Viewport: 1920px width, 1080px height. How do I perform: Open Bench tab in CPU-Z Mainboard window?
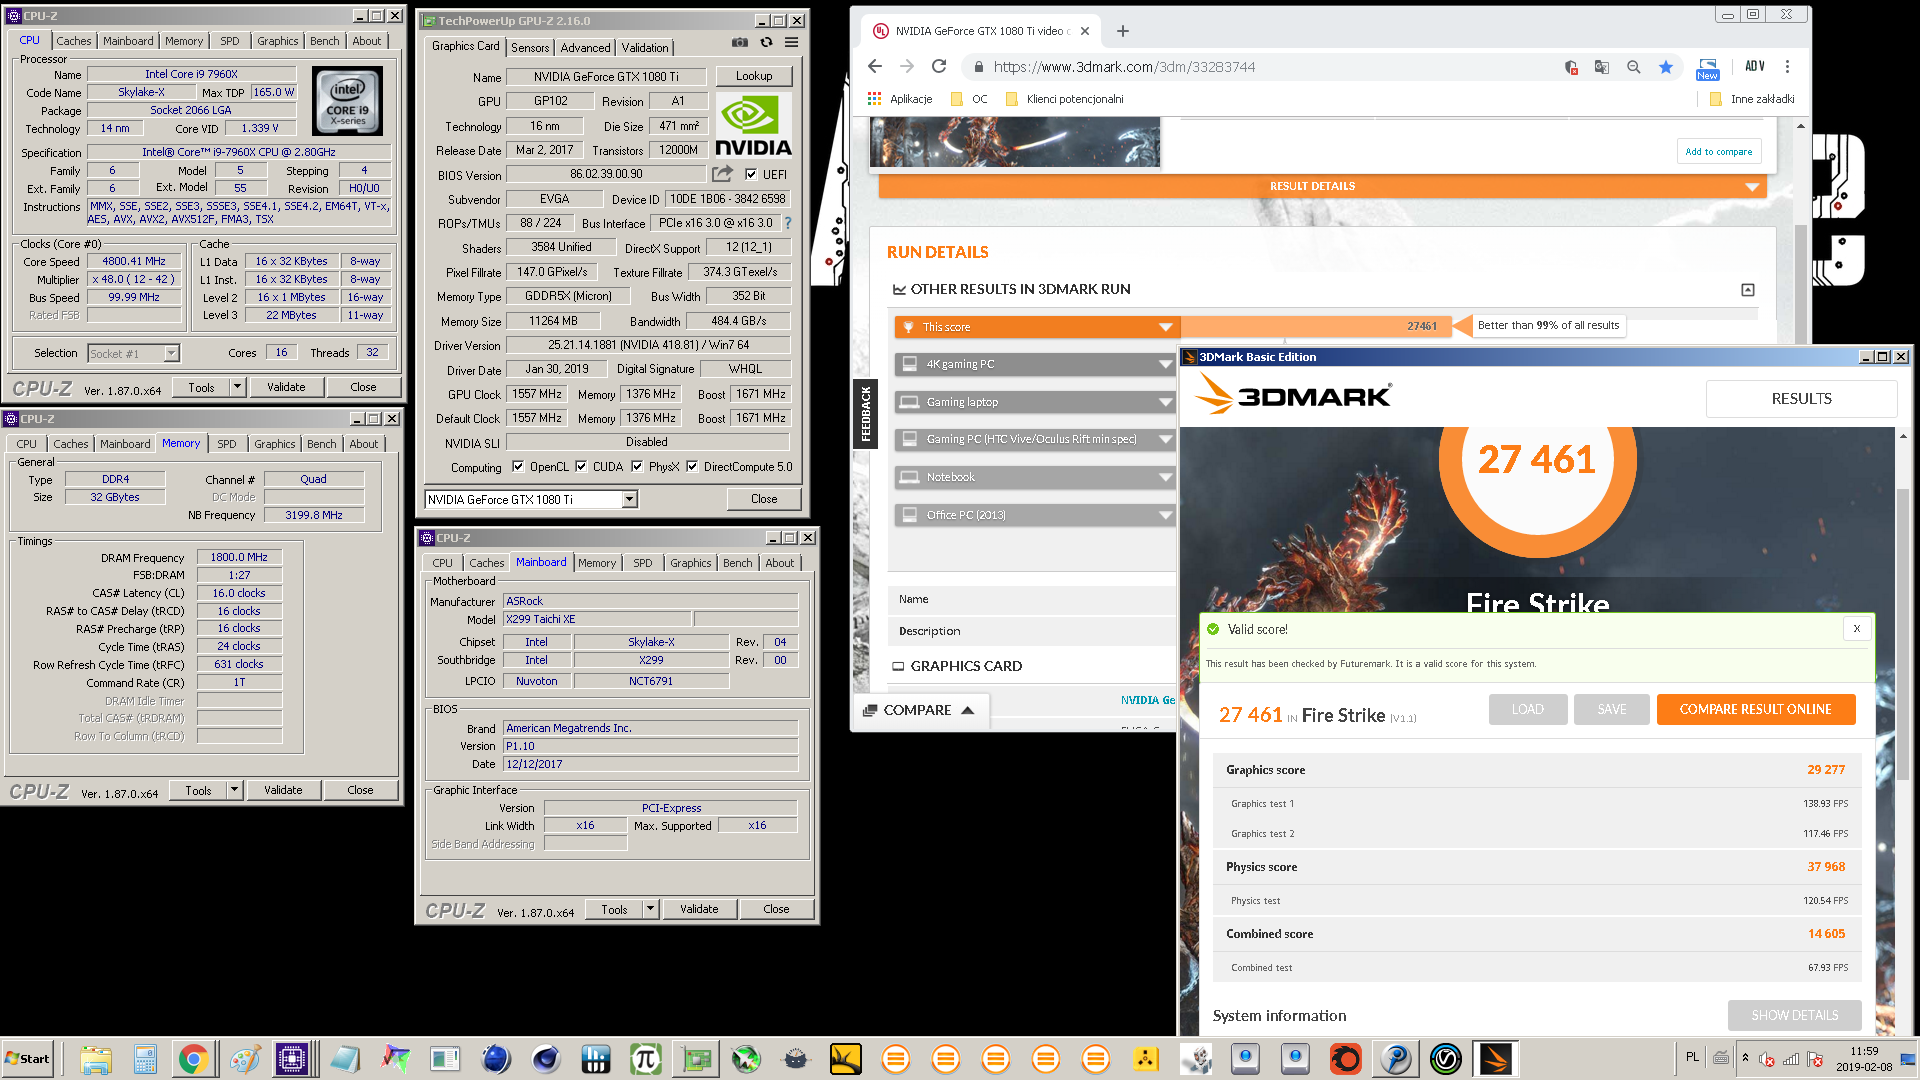tap(738, 563)
